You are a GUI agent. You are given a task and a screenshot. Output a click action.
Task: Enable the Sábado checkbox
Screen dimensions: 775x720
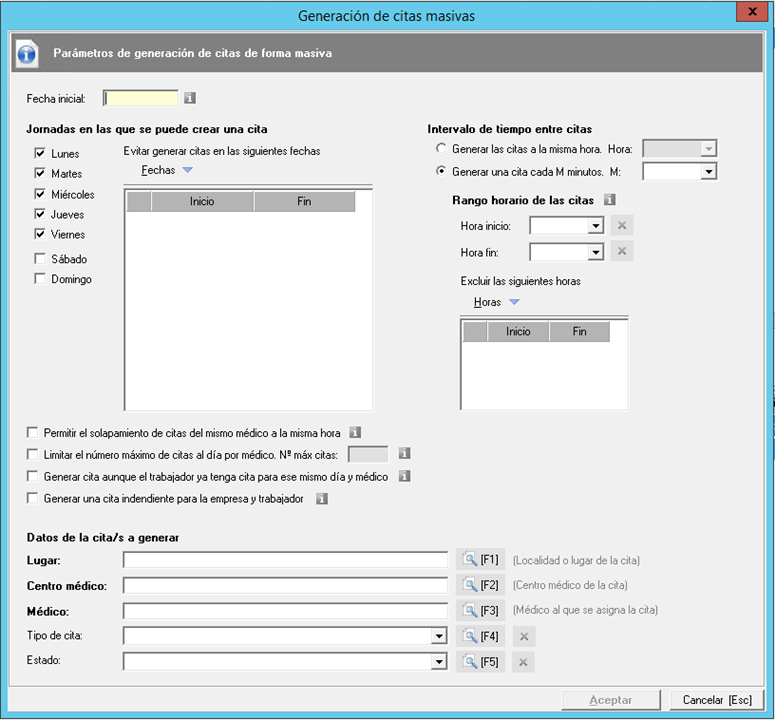[40, 259]
